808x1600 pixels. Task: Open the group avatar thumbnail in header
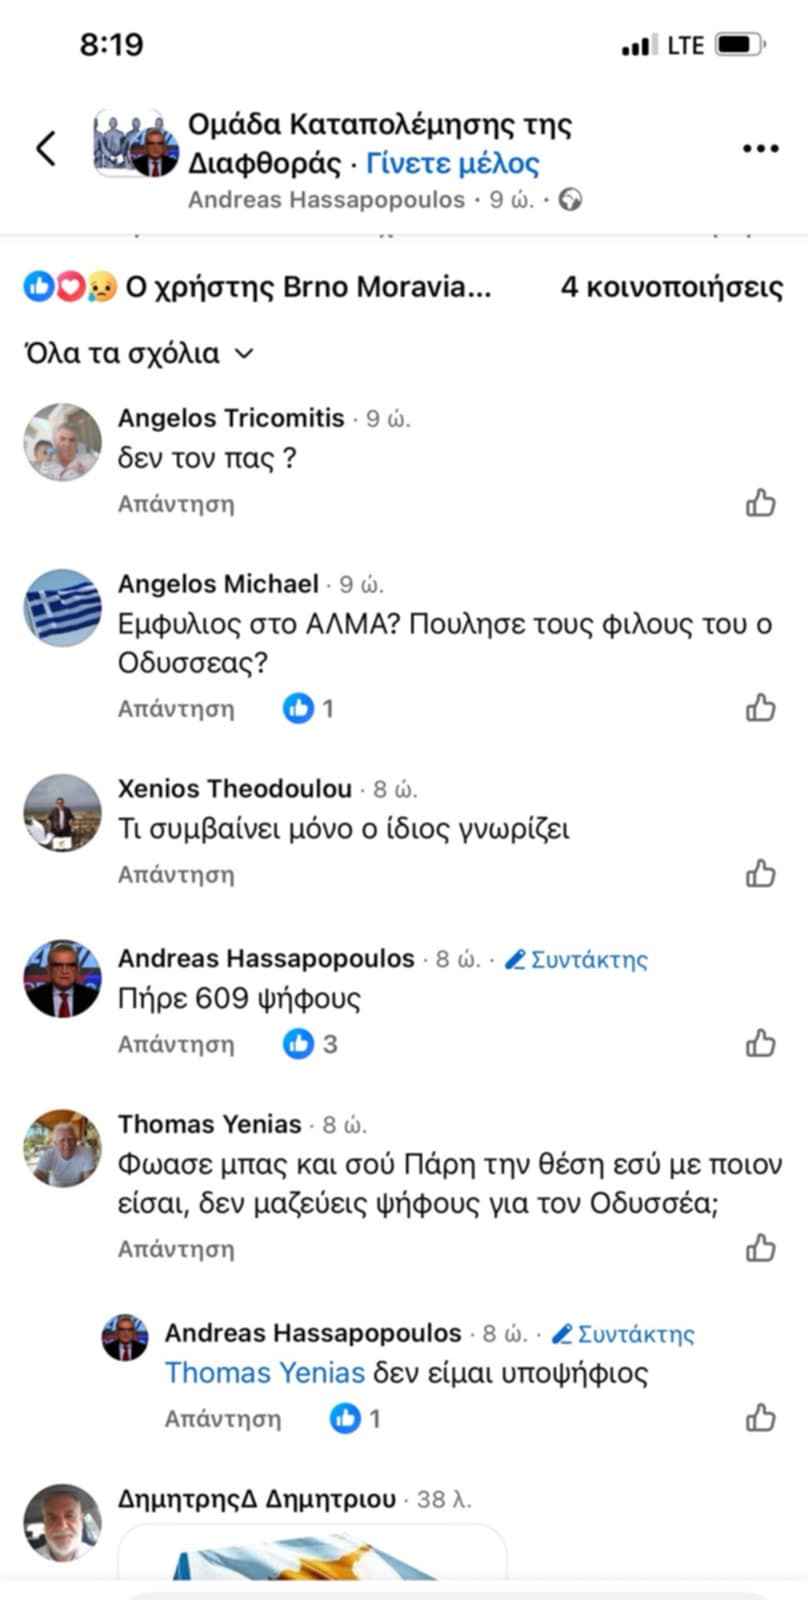pos(136,145)
